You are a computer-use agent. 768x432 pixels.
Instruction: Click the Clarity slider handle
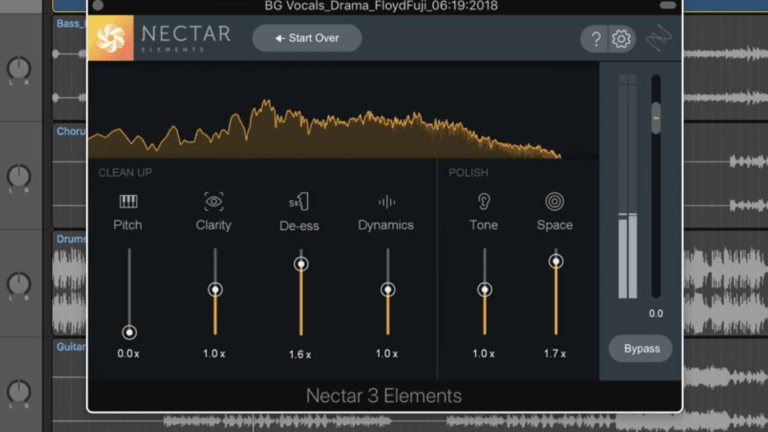215,290
